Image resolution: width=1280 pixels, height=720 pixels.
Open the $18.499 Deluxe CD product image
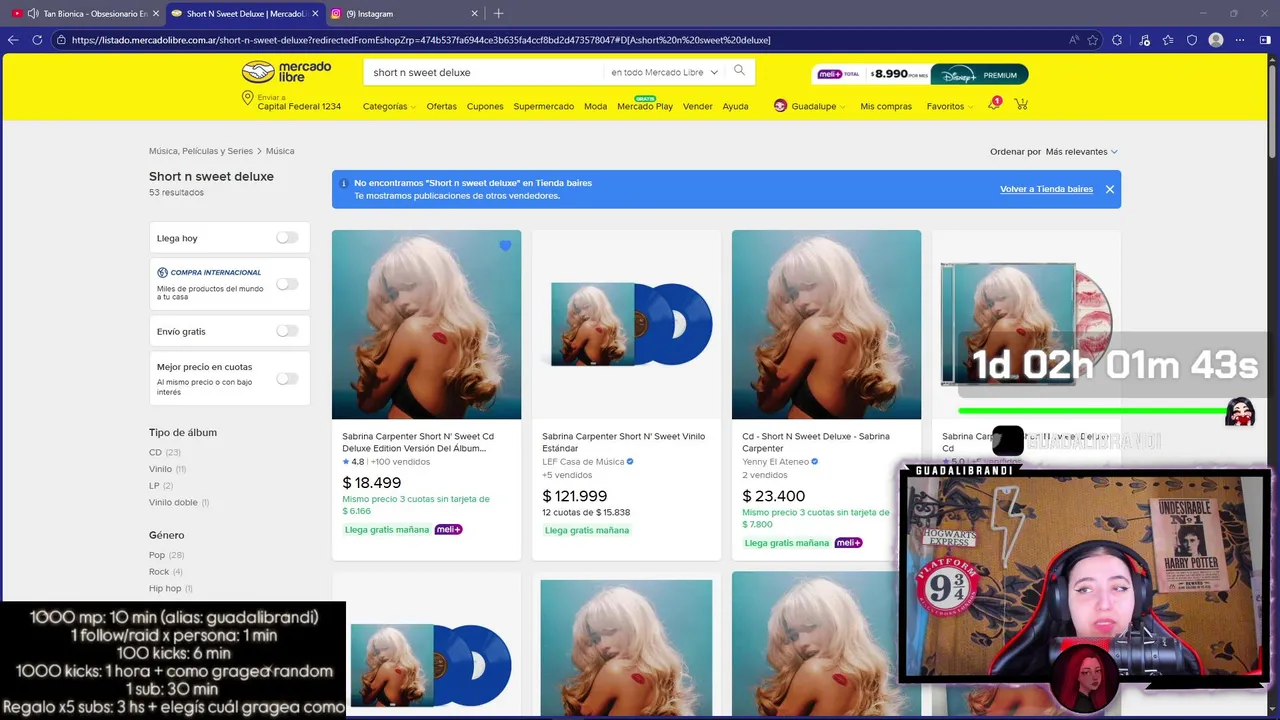[426, 325]
